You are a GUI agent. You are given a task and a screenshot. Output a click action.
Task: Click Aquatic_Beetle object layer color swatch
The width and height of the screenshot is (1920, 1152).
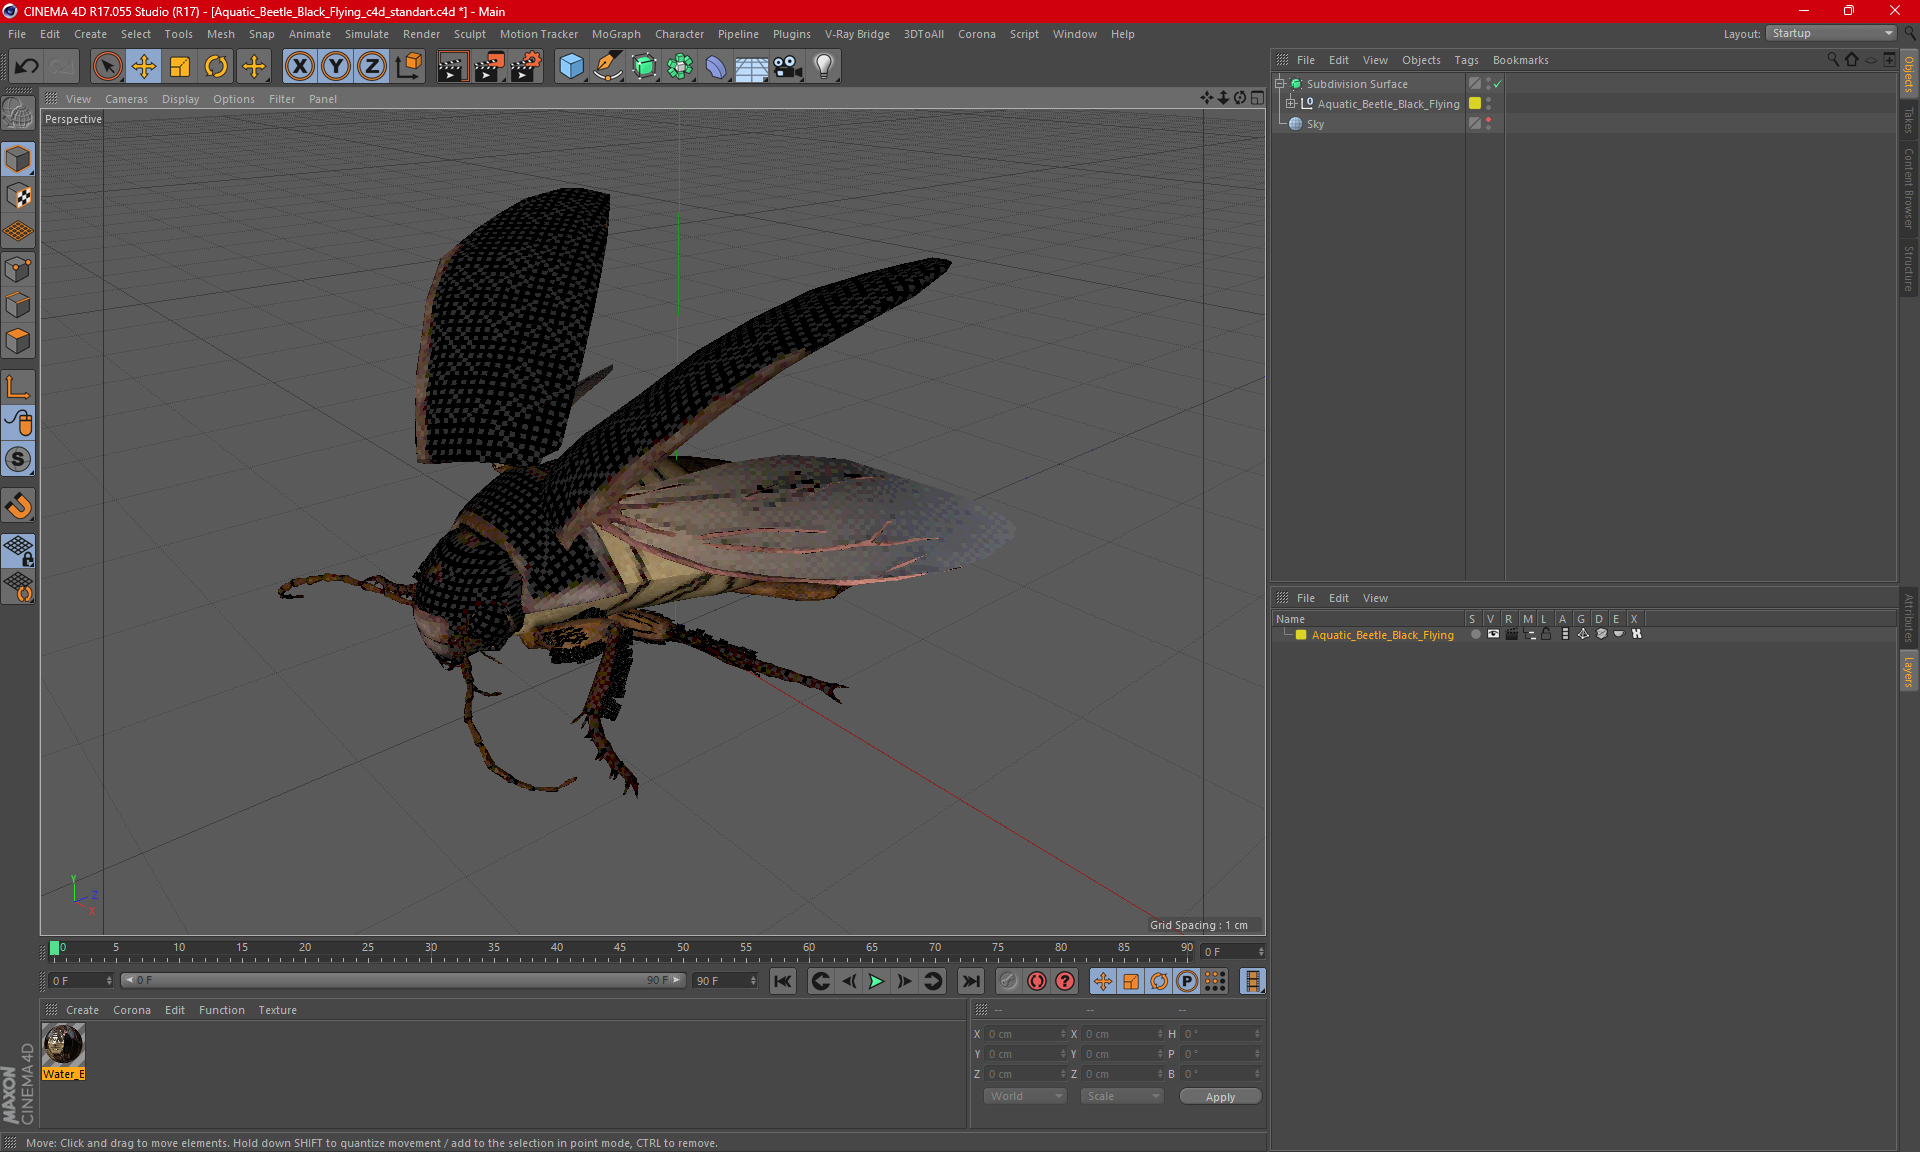[1475, 104]
